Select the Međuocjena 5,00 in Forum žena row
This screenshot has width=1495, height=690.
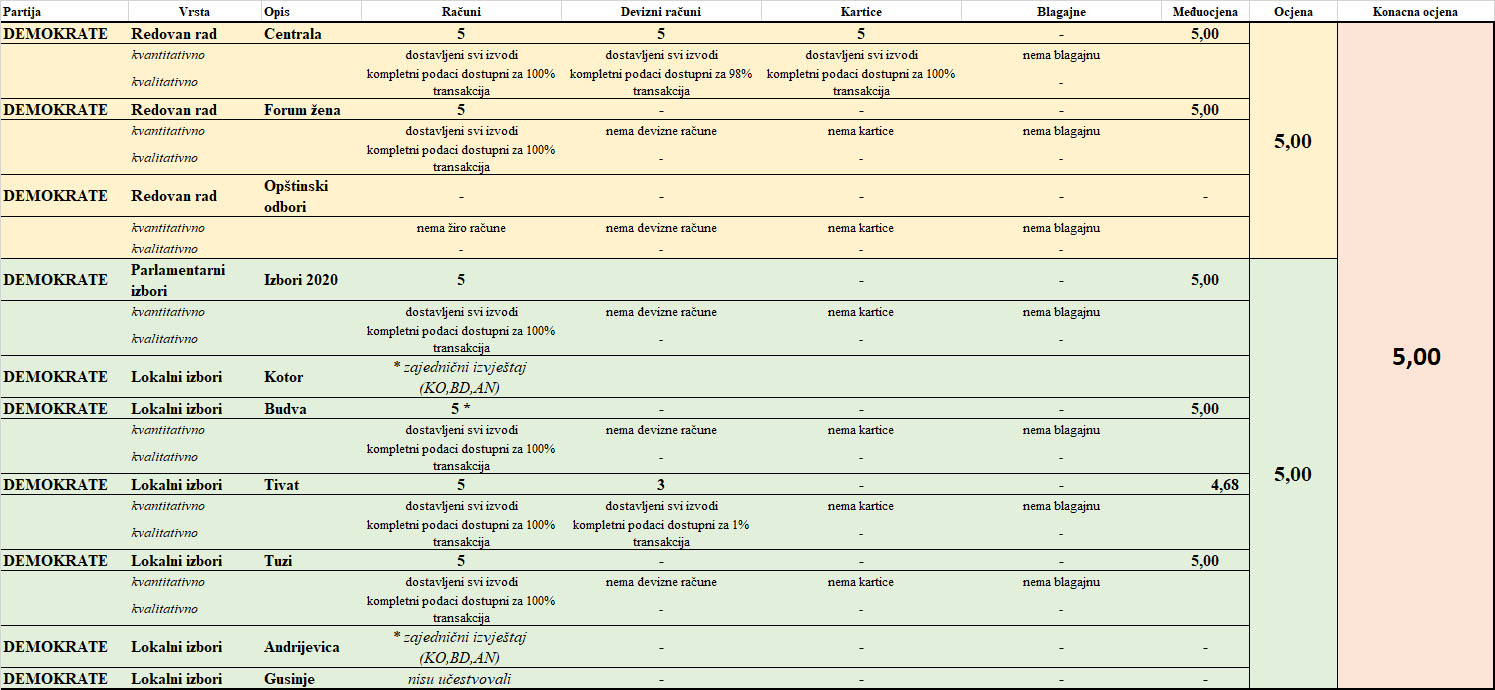1205,110
